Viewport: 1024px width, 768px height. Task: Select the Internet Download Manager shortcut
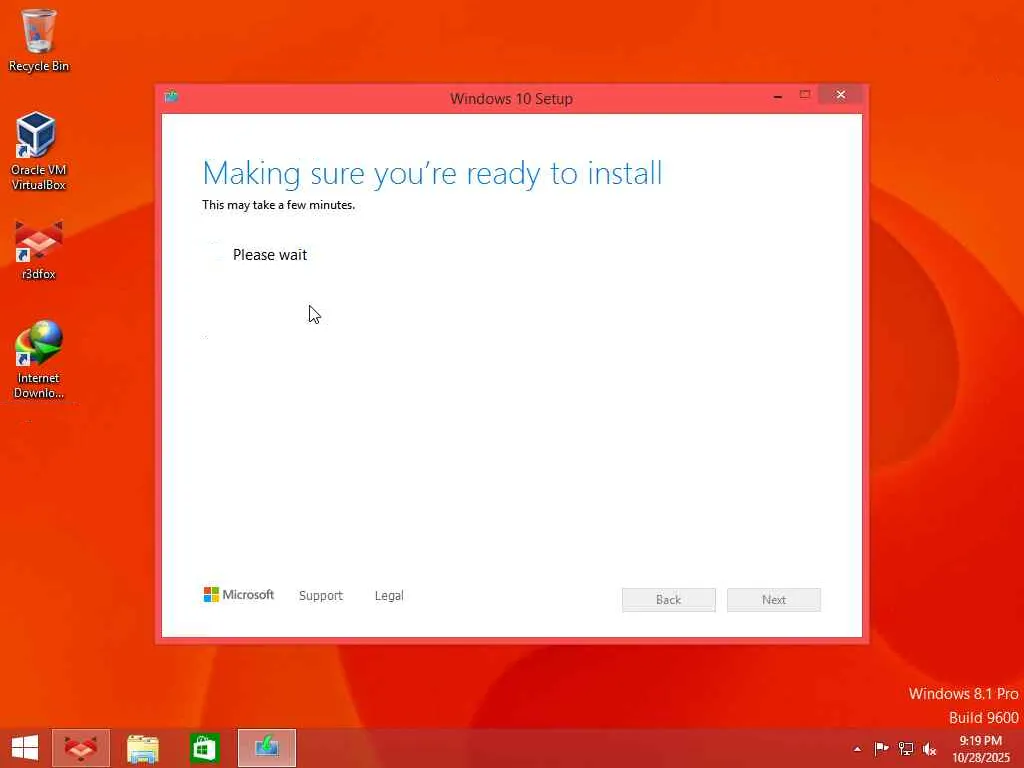39,359
